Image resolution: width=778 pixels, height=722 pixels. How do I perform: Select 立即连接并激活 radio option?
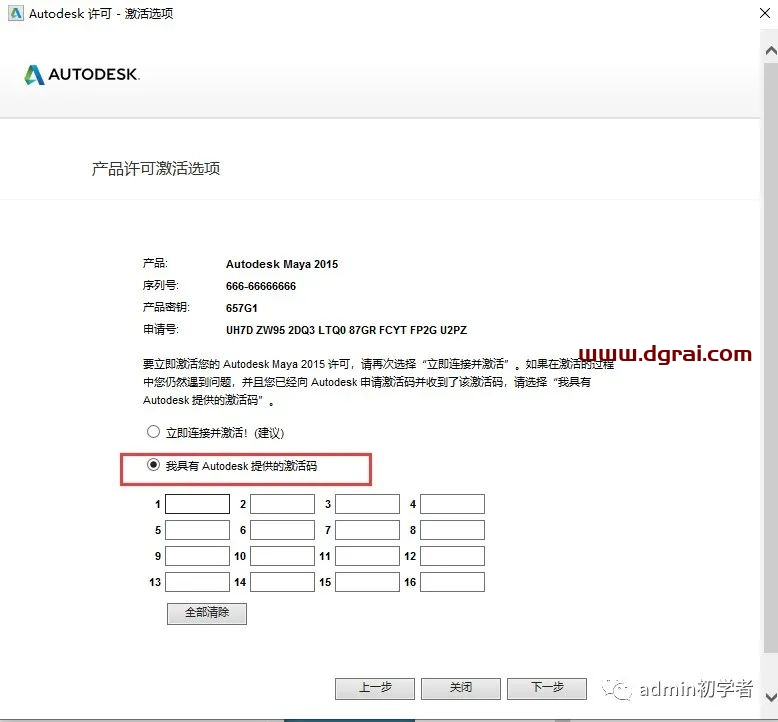point(153,432)
